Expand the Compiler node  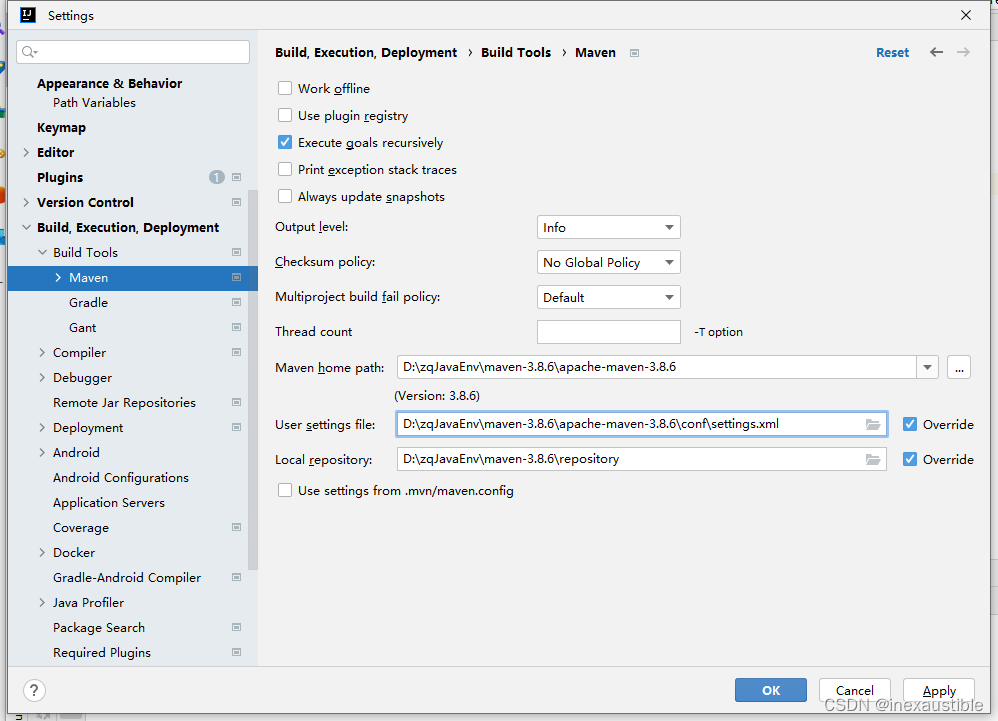click(42, 353)
